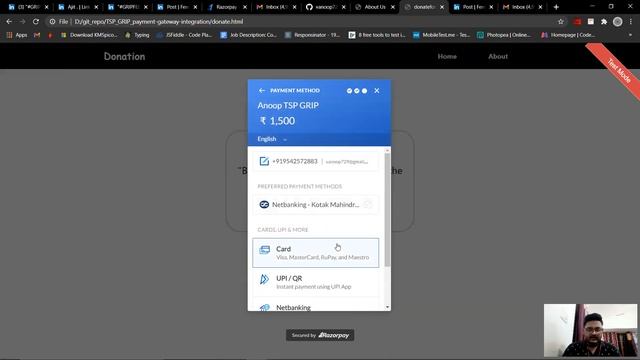Click the address bar URL field
The image size is (640, 360).
click(306, 22)
